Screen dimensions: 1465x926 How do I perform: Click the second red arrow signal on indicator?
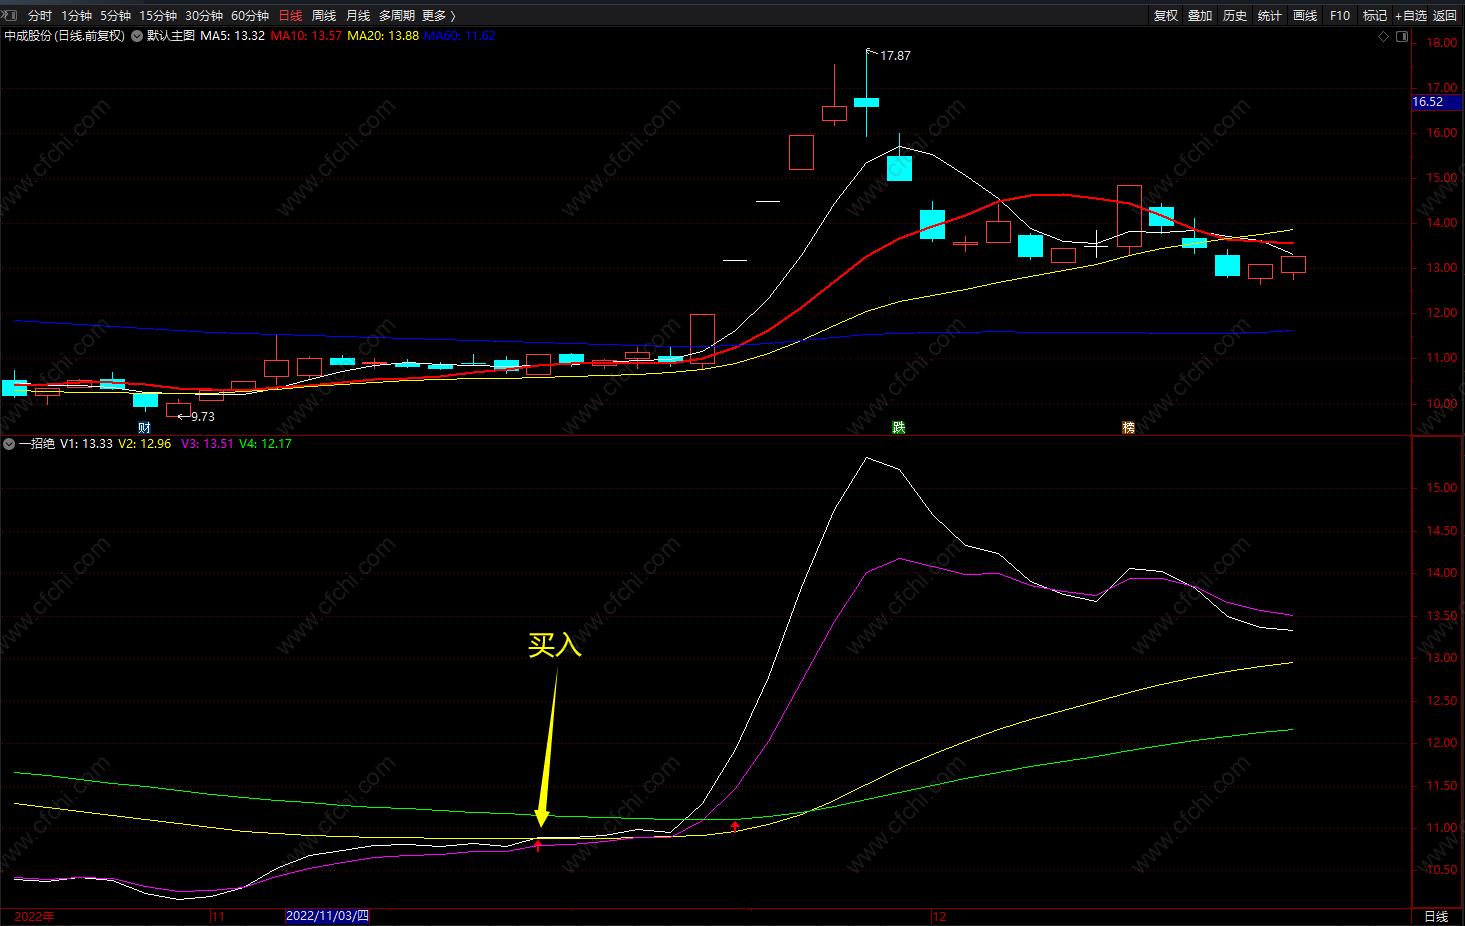pos(736,826)
